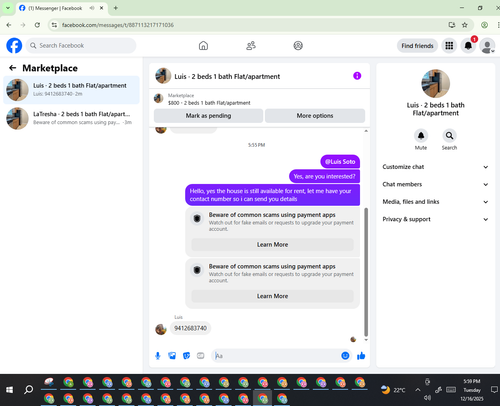Open the account profile menu

pos(487,46)
